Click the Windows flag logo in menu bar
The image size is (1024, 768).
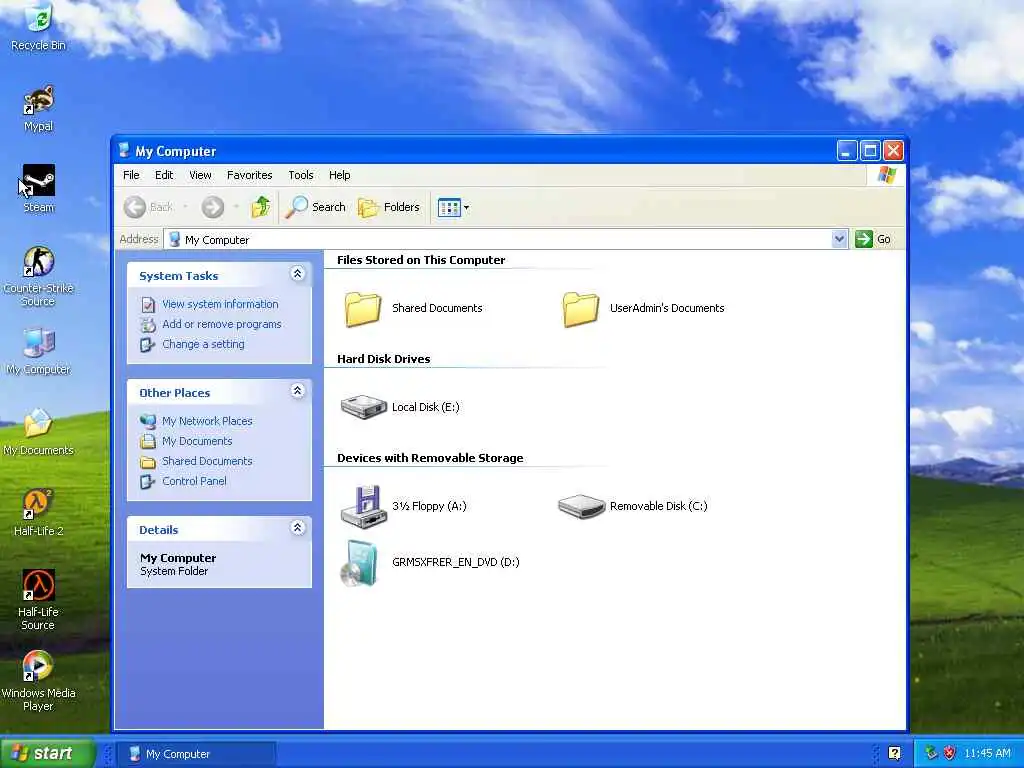[x=886, y=175]
